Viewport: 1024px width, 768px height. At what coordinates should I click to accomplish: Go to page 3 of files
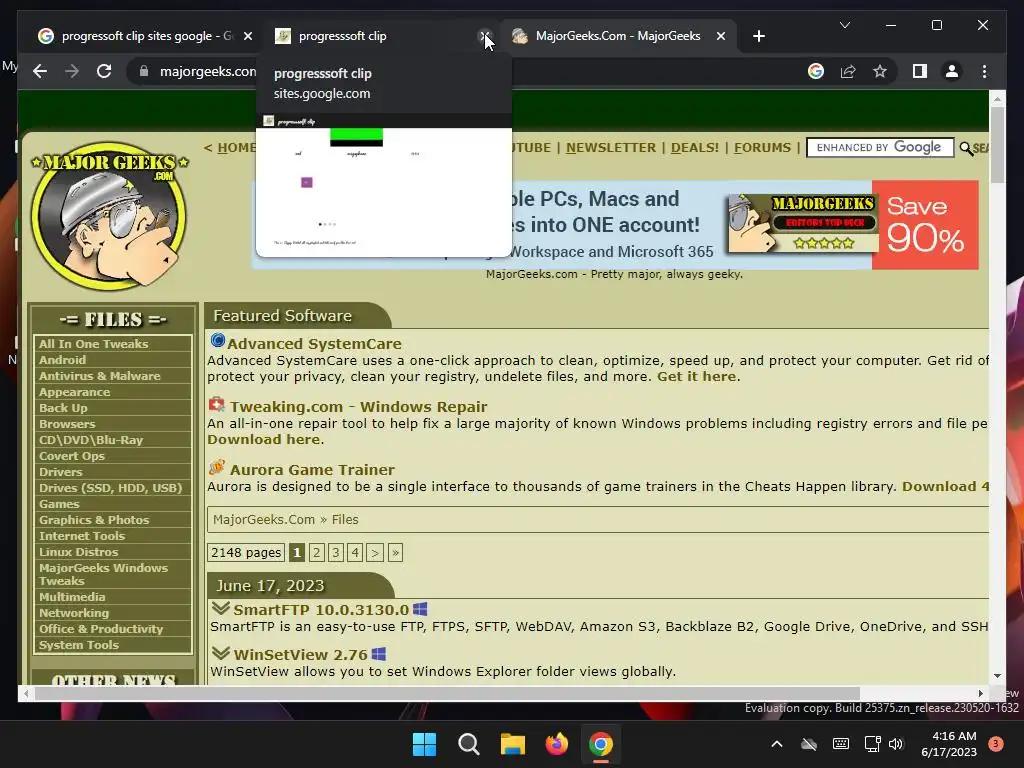point(336,553)
